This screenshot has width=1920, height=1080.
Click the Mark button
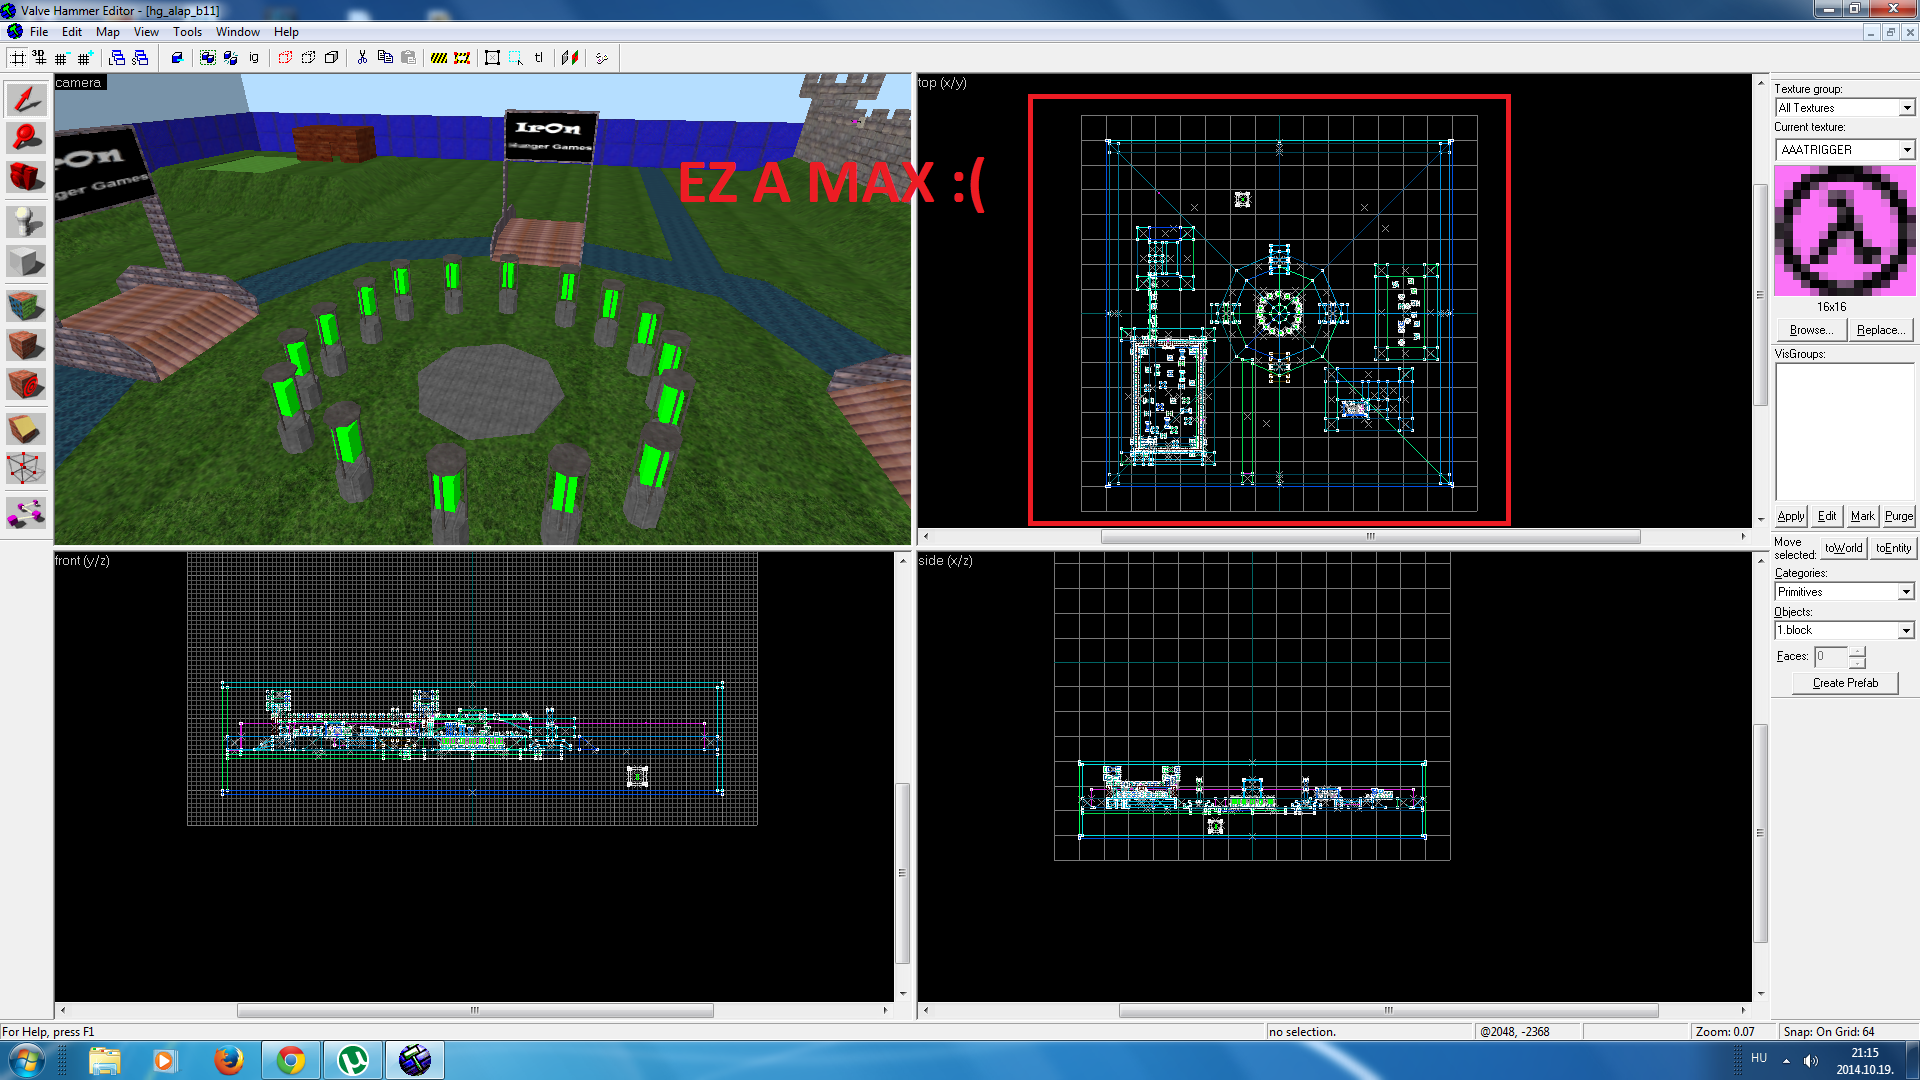click(x=1862, y=516)
